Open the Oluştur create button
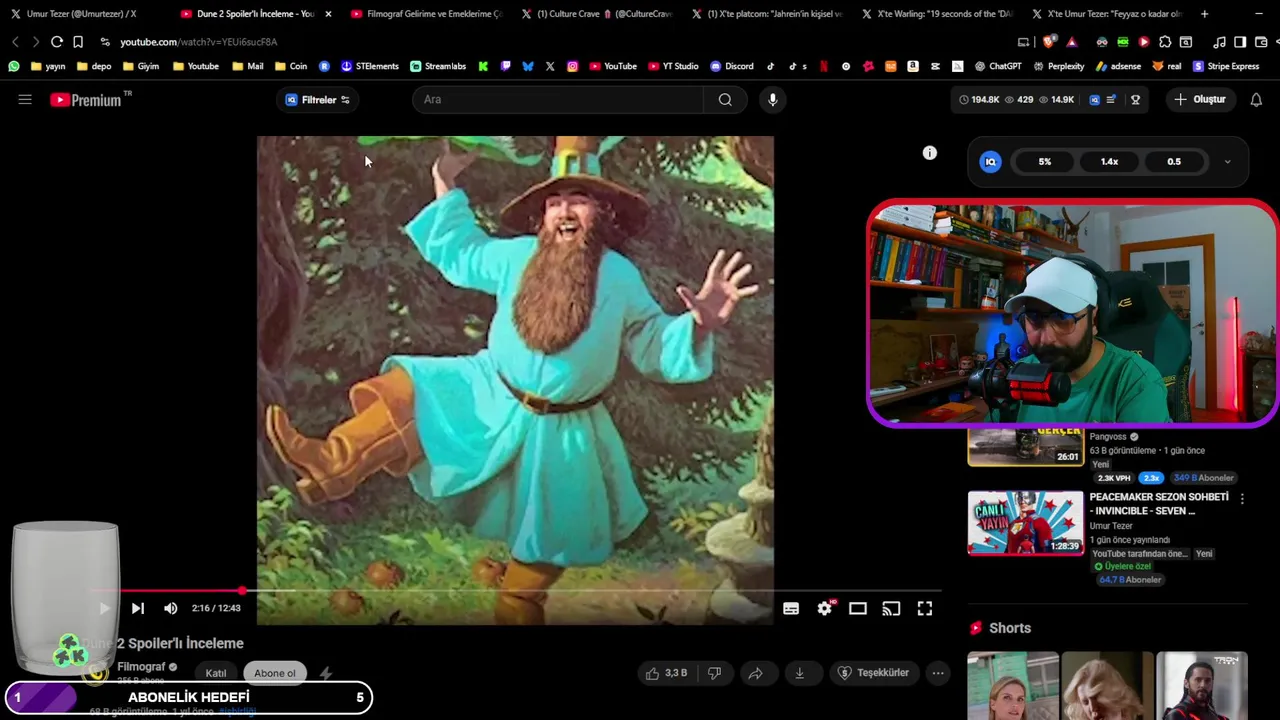The image size is (1280, 720). click(x=1200, y=100)
